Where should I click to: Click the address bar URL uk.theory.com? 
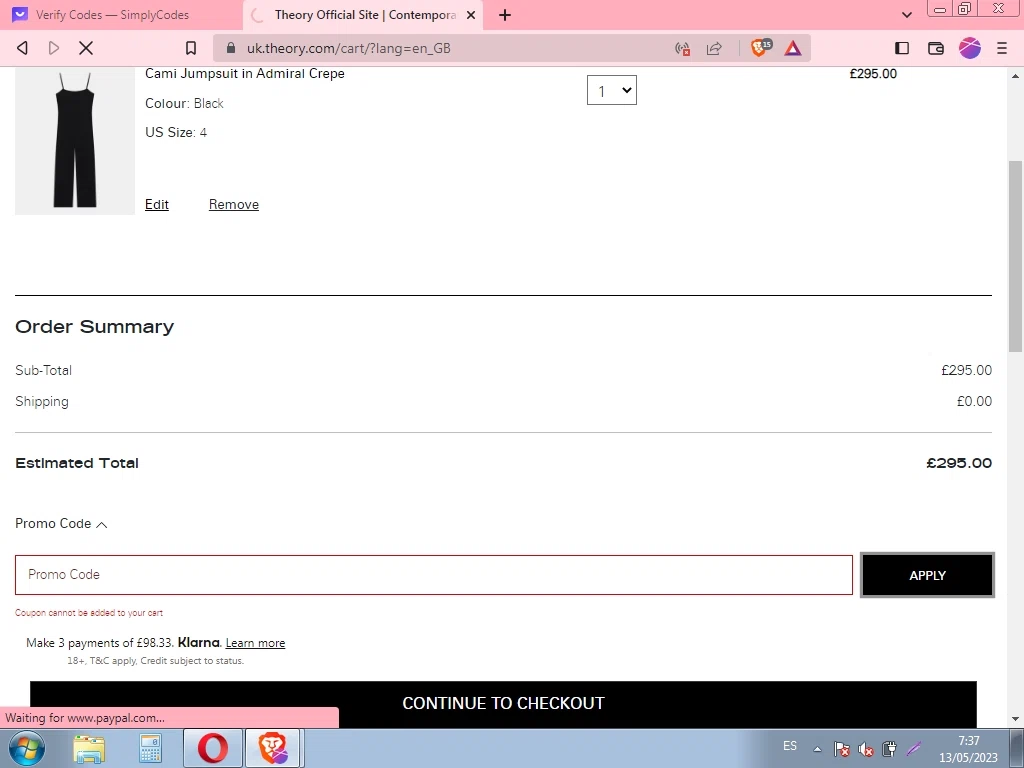point(349,48)
